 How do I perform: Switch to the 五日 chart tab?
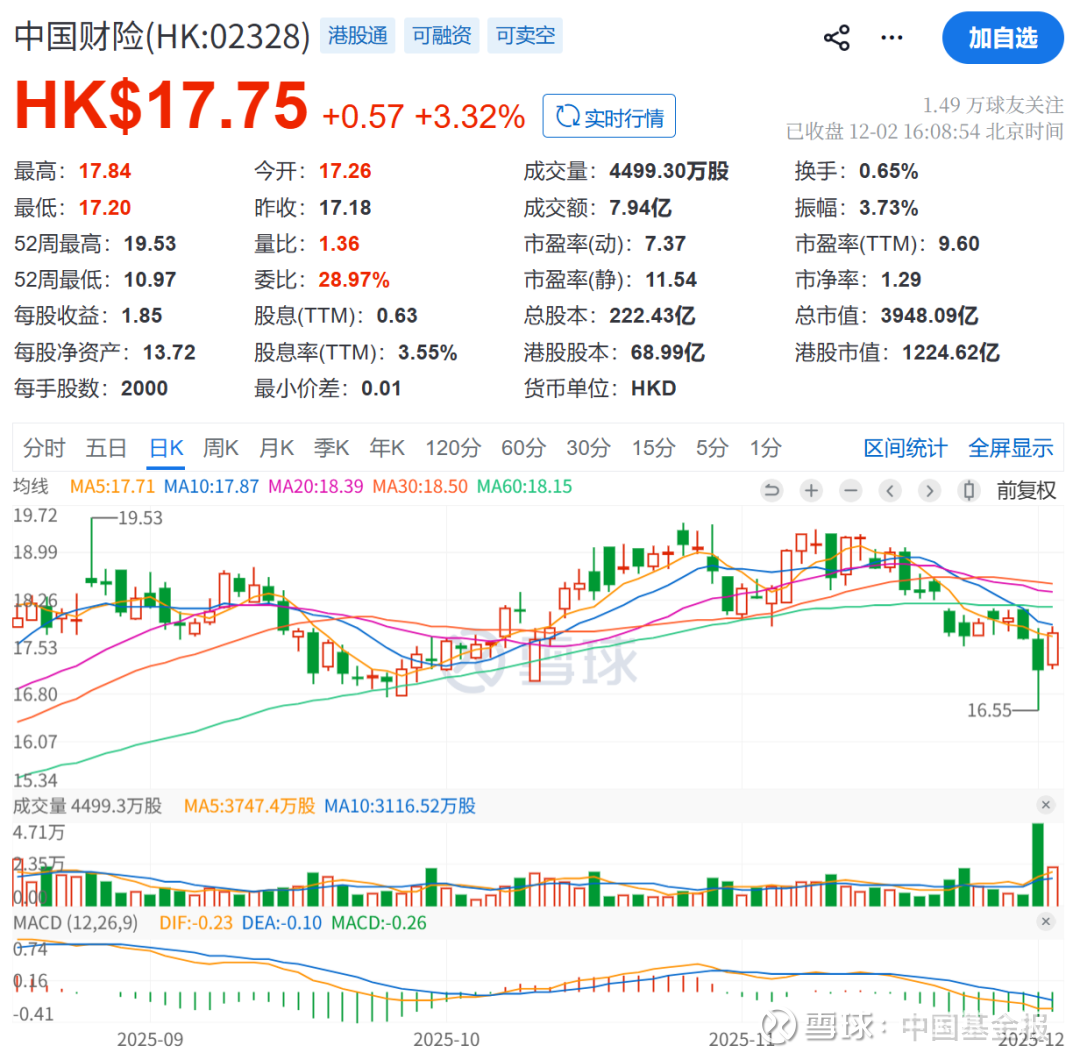(106, 448)
